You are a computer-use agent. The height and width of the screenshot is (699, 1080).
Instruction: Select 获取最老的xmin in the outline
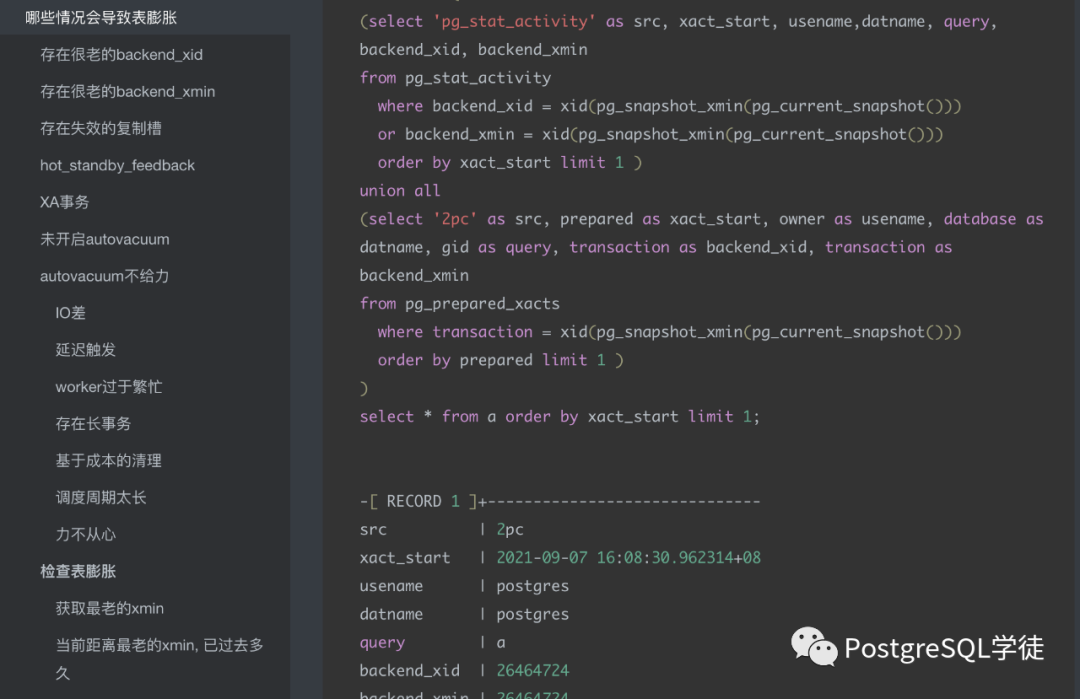tap(110, 608)
